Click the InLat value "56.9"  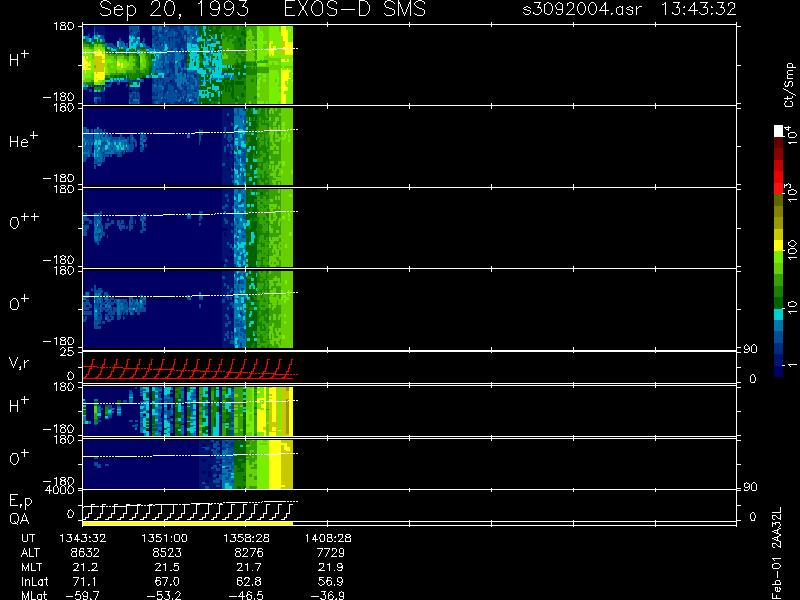(x=331, y=581)
